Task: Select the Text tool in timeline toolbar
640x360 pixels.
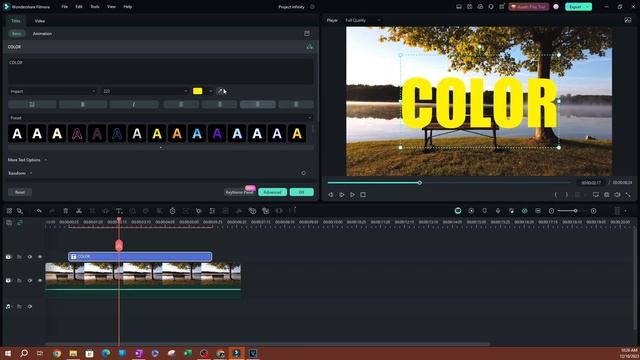Action: coord(119,211)
